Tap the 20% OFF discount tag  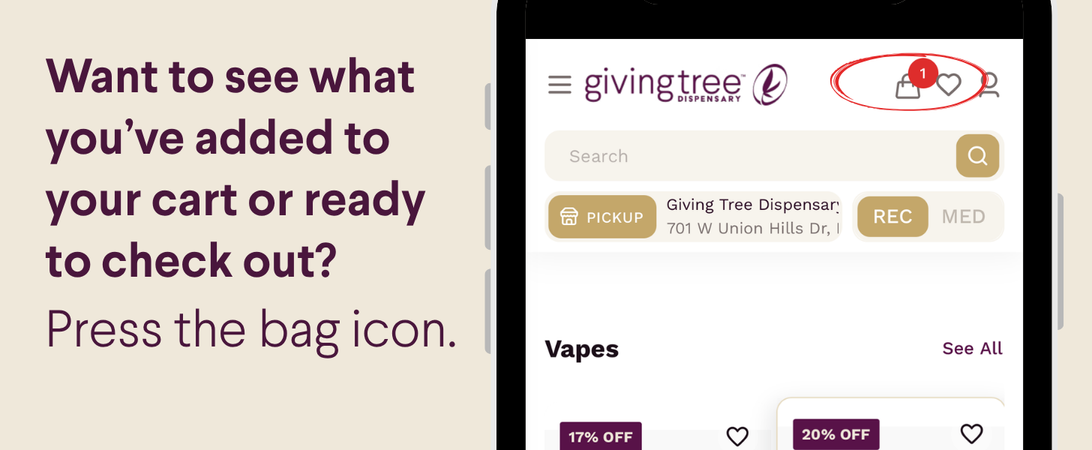pos(836,435)
